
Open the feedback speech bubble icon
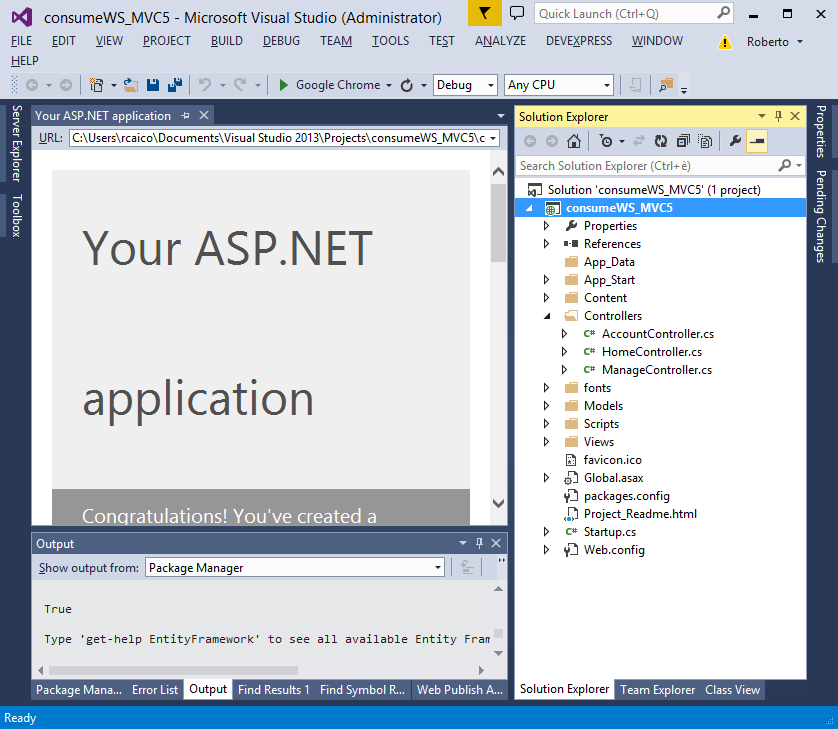[x=517, y=13]
